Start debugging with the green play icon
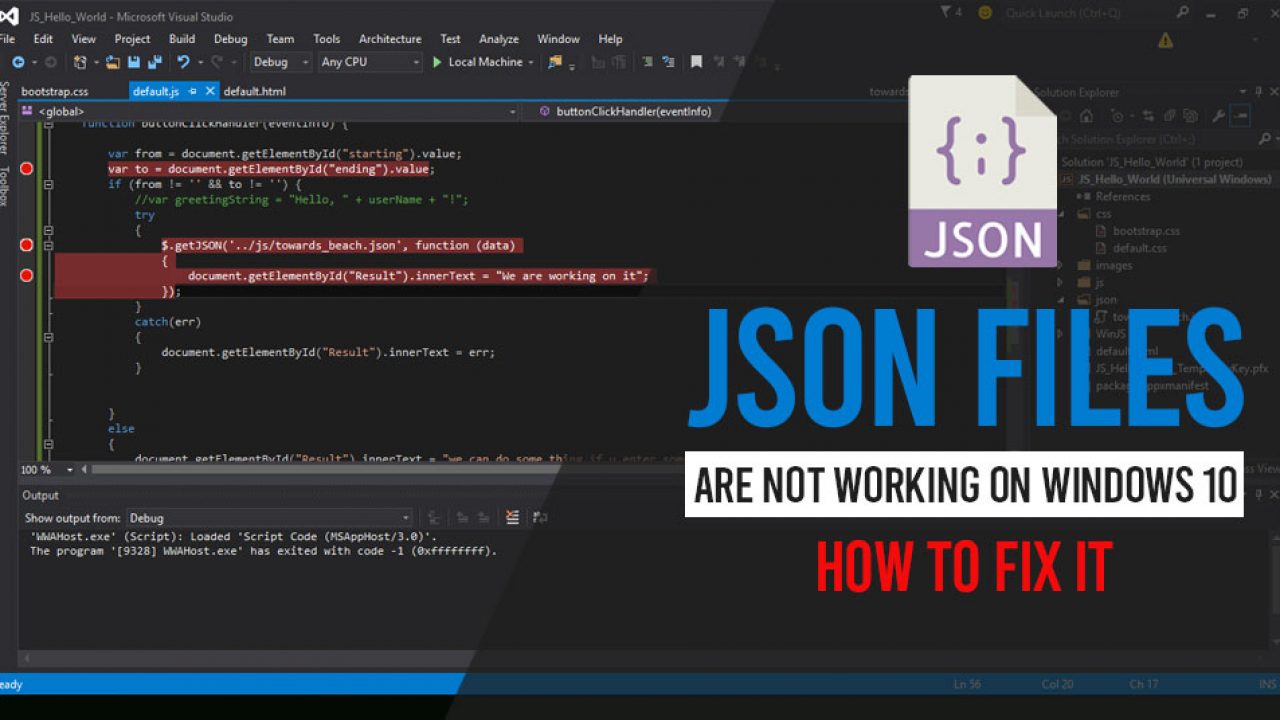 pos(437,62)
